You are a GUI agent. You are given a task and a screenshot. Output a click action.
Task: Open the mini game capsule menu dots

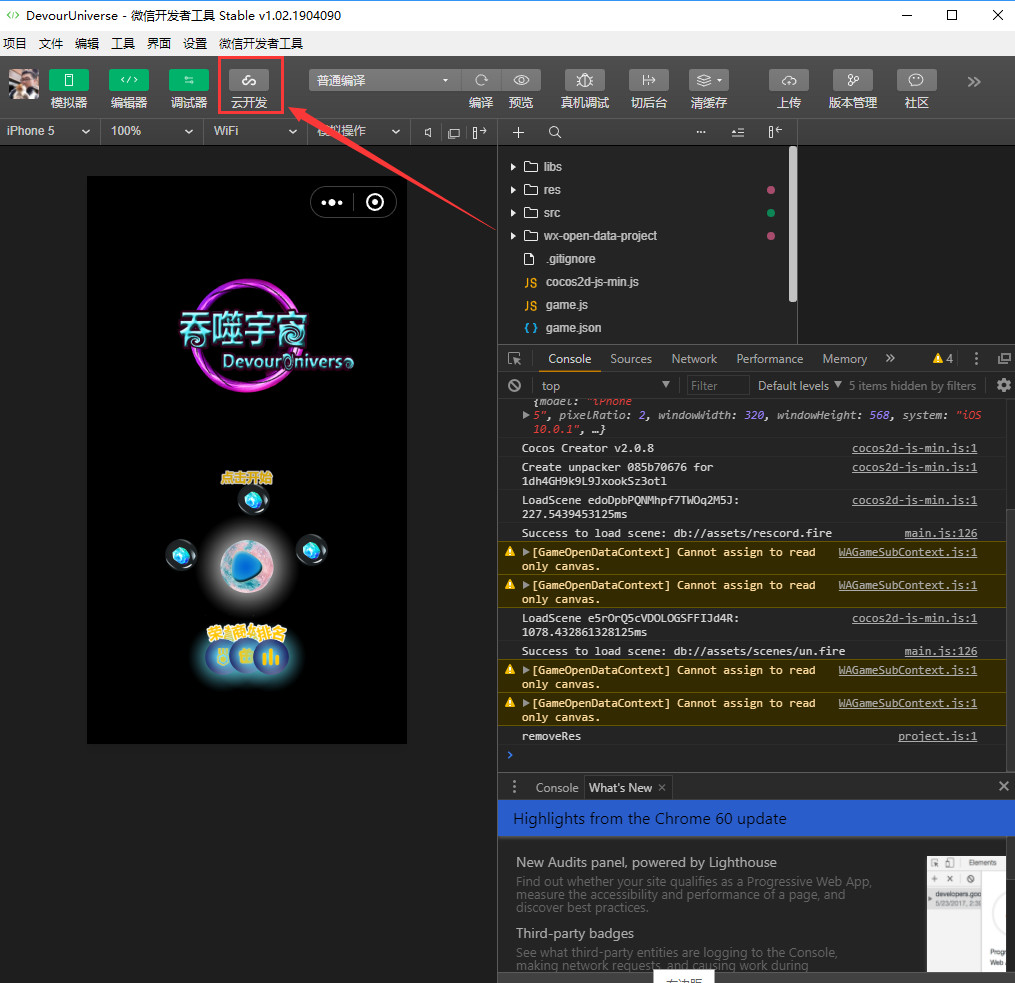coord(332,203)
